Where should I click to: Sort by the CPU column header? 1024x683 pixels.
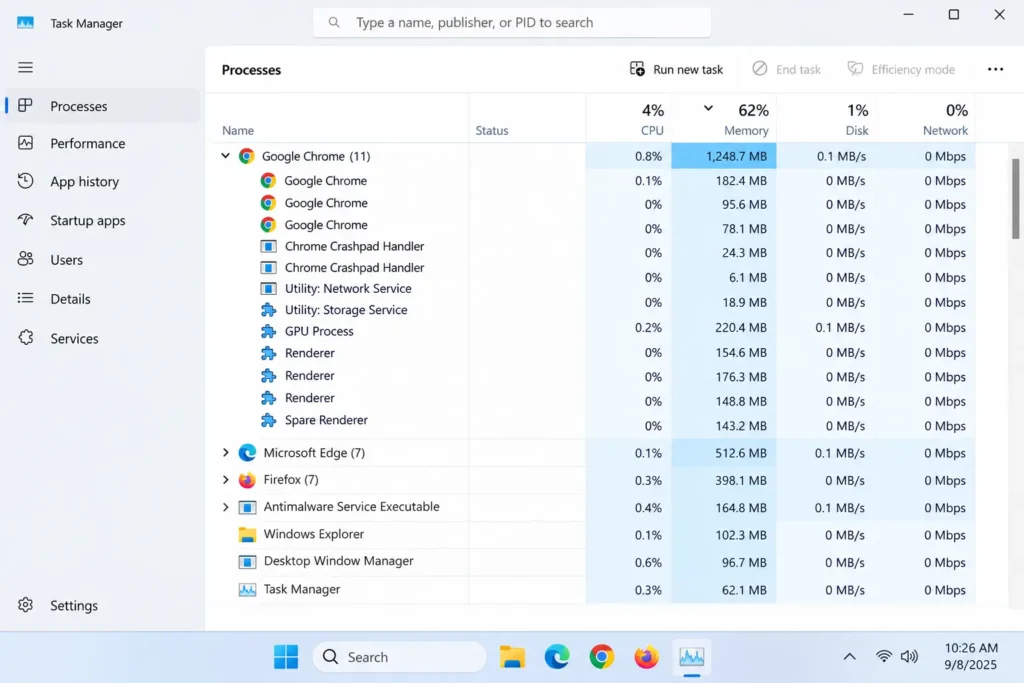(x=629, y=118)
